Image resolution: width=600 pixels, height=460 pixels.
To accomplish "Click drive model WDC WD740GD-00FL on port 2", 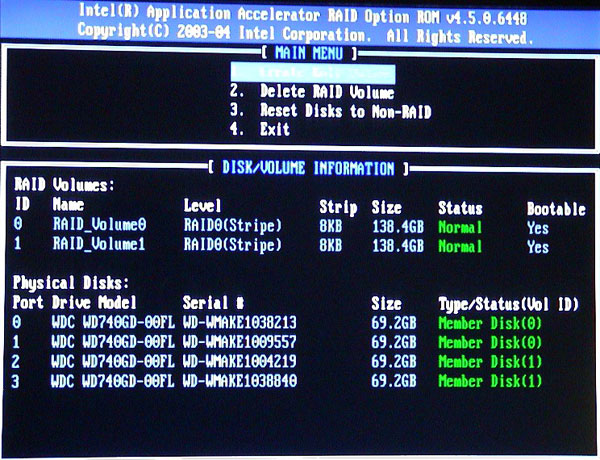I will 113,361.
